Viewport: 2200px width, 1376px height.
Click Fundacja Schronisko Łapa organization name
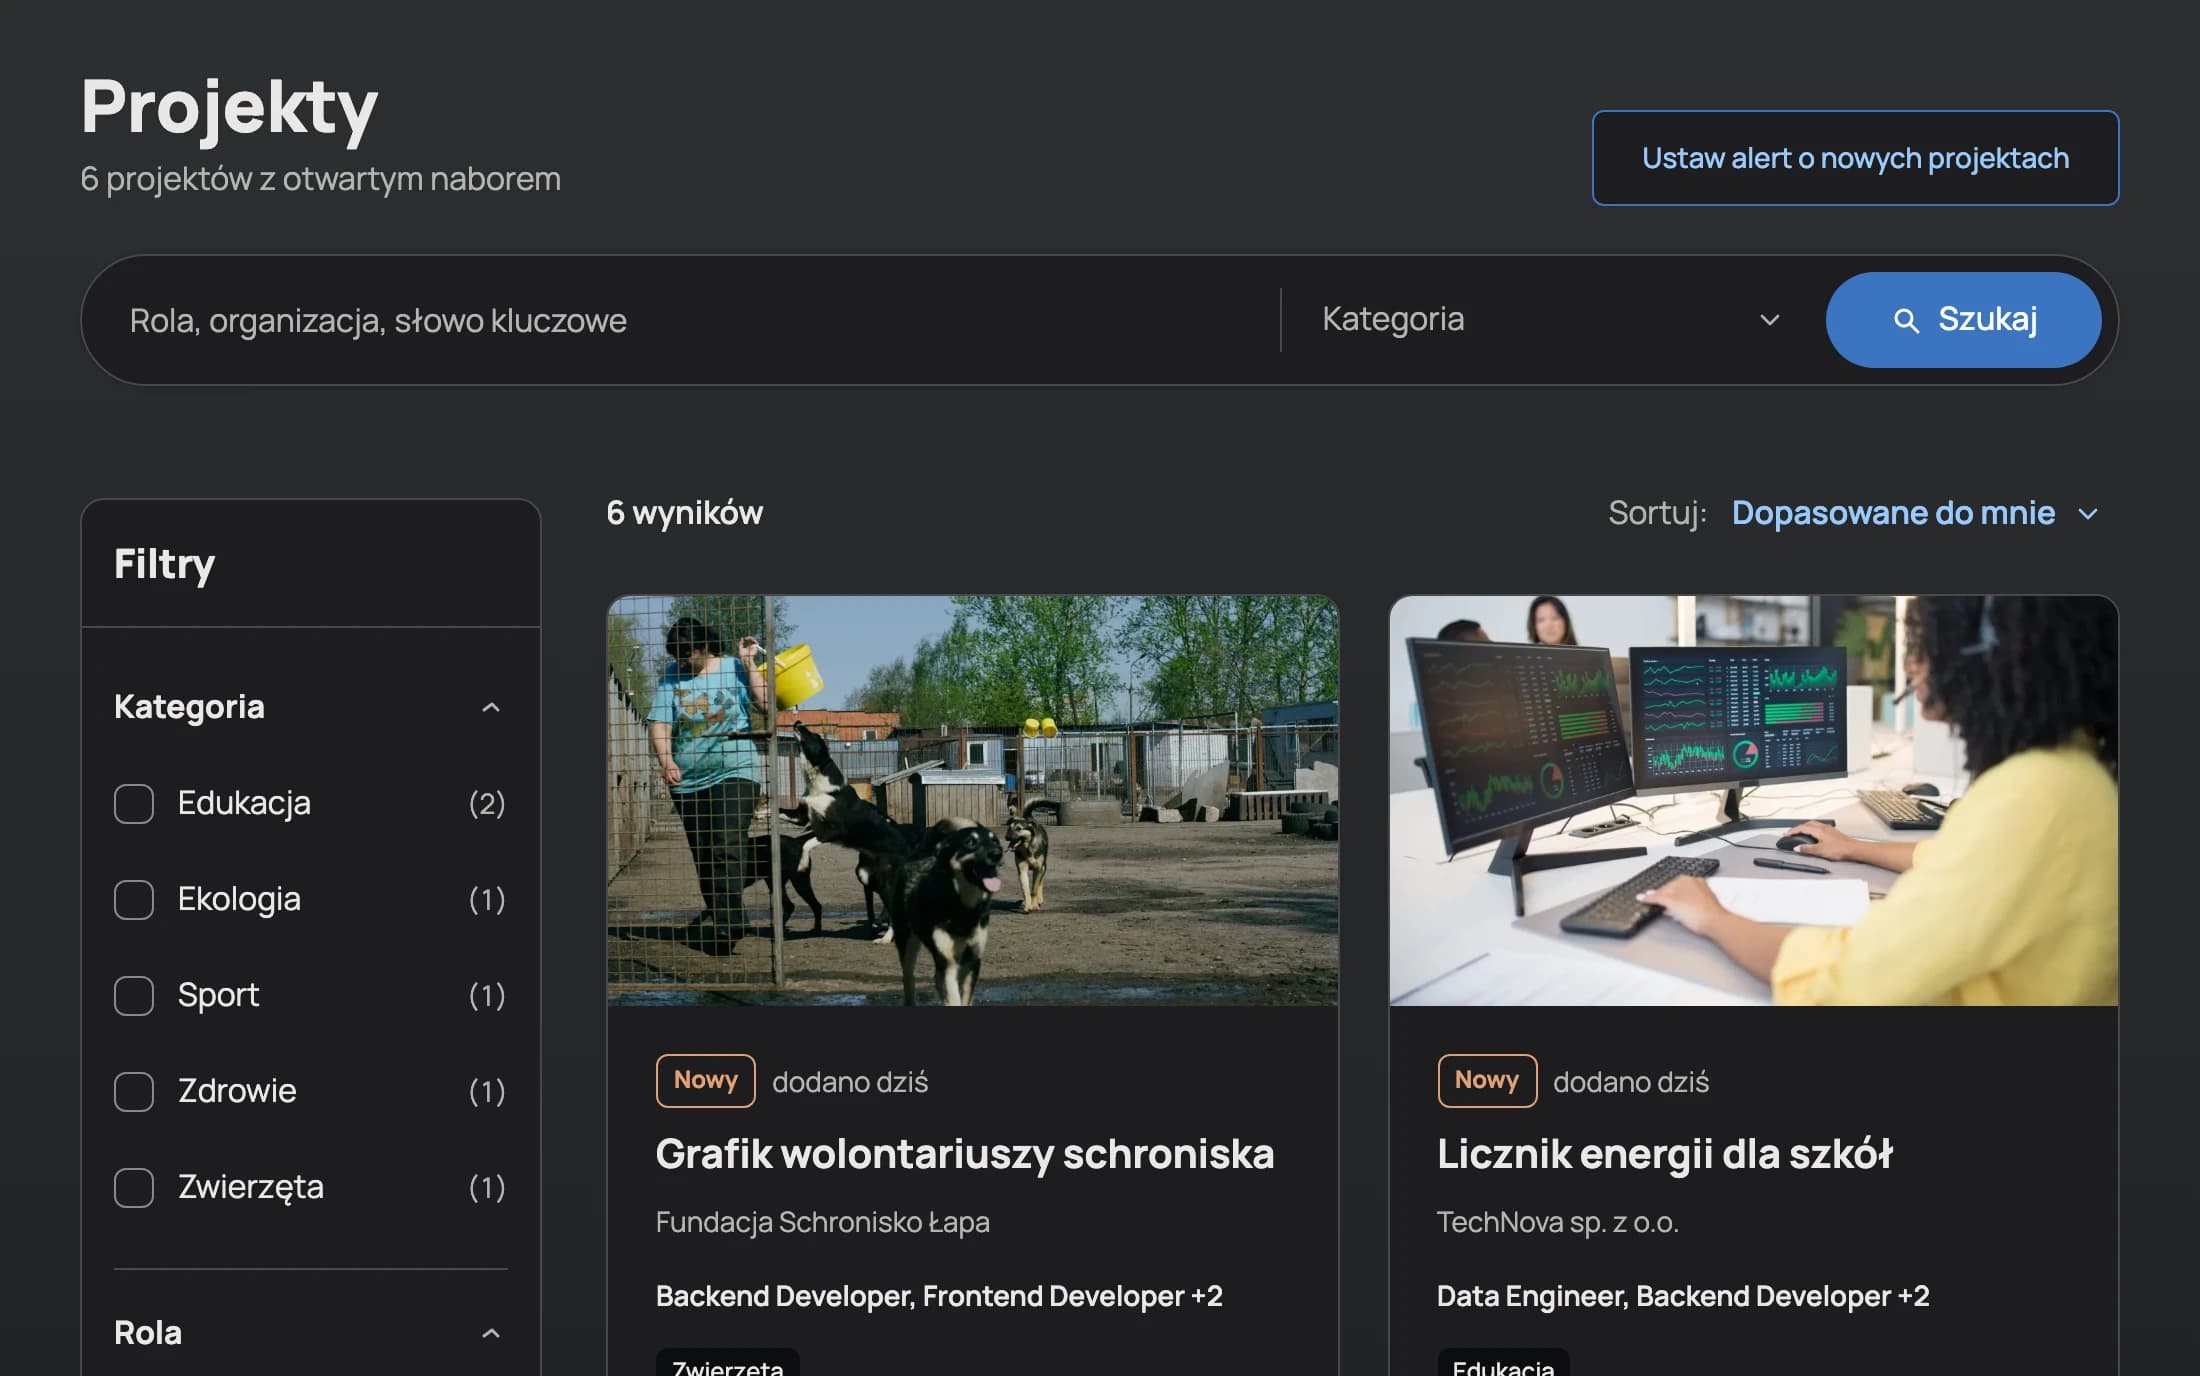coord(823,1222)
